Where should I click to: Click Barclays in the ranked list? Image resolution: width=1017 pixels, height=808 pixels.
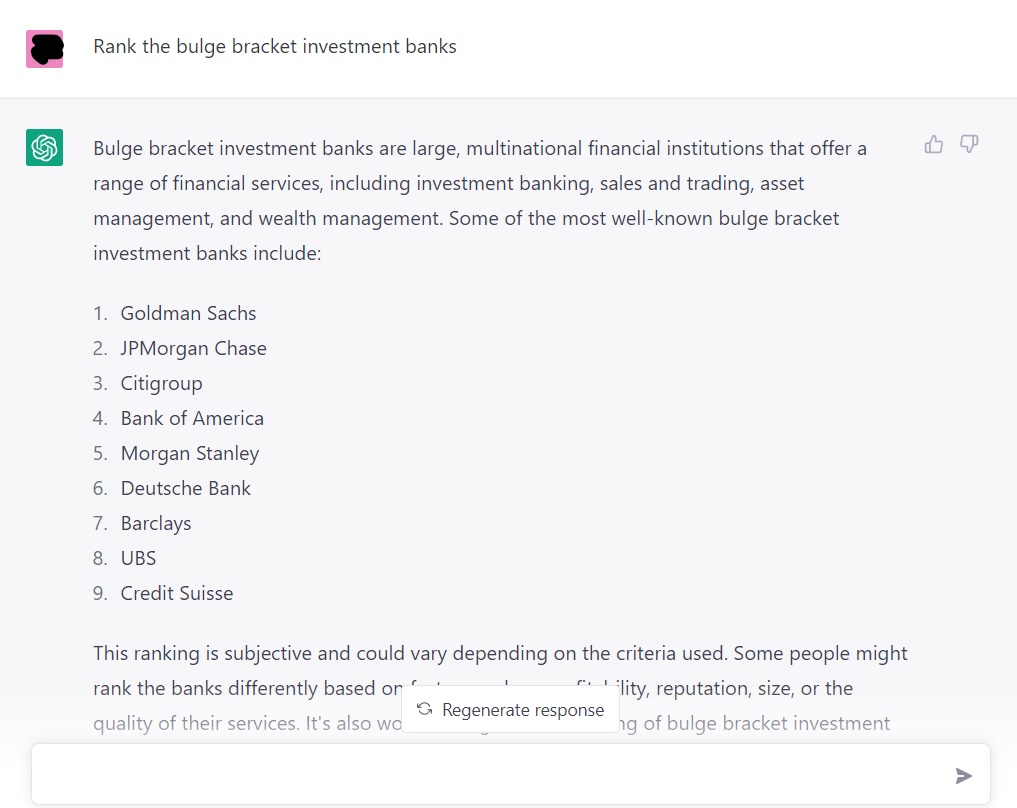pos(155,523)
